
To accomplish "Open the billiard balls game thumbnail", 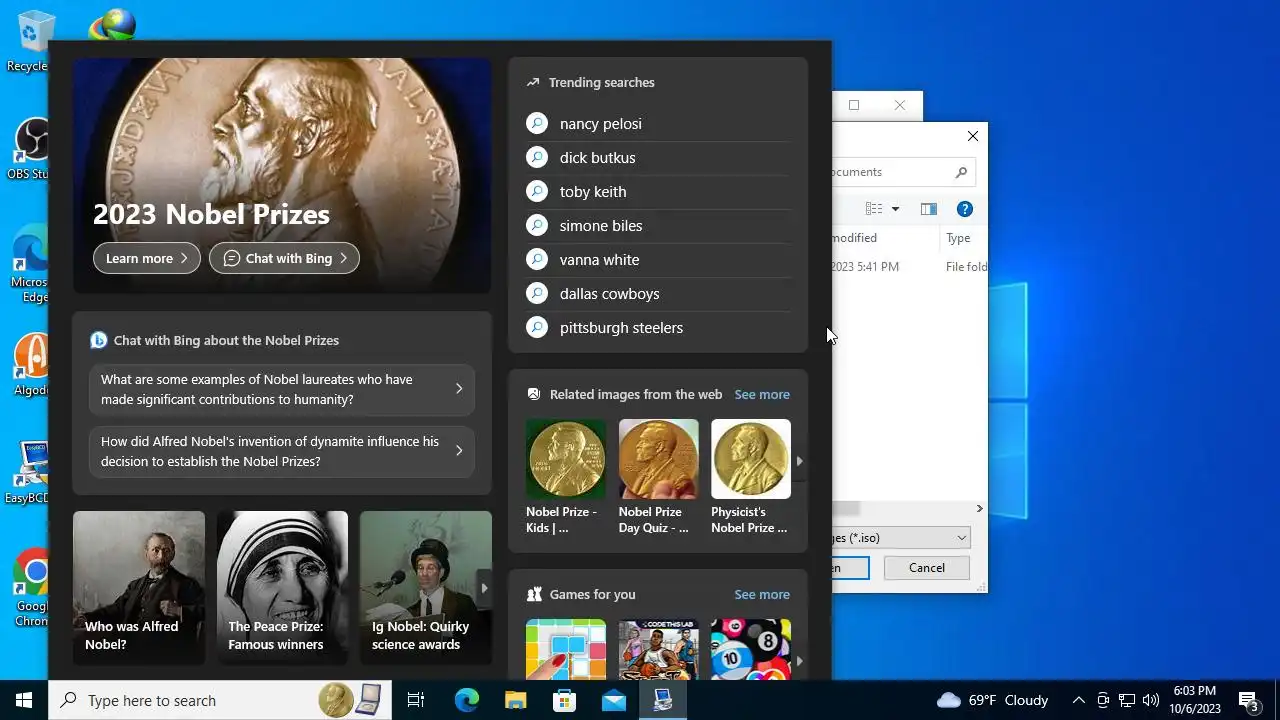I will point(751,649).
